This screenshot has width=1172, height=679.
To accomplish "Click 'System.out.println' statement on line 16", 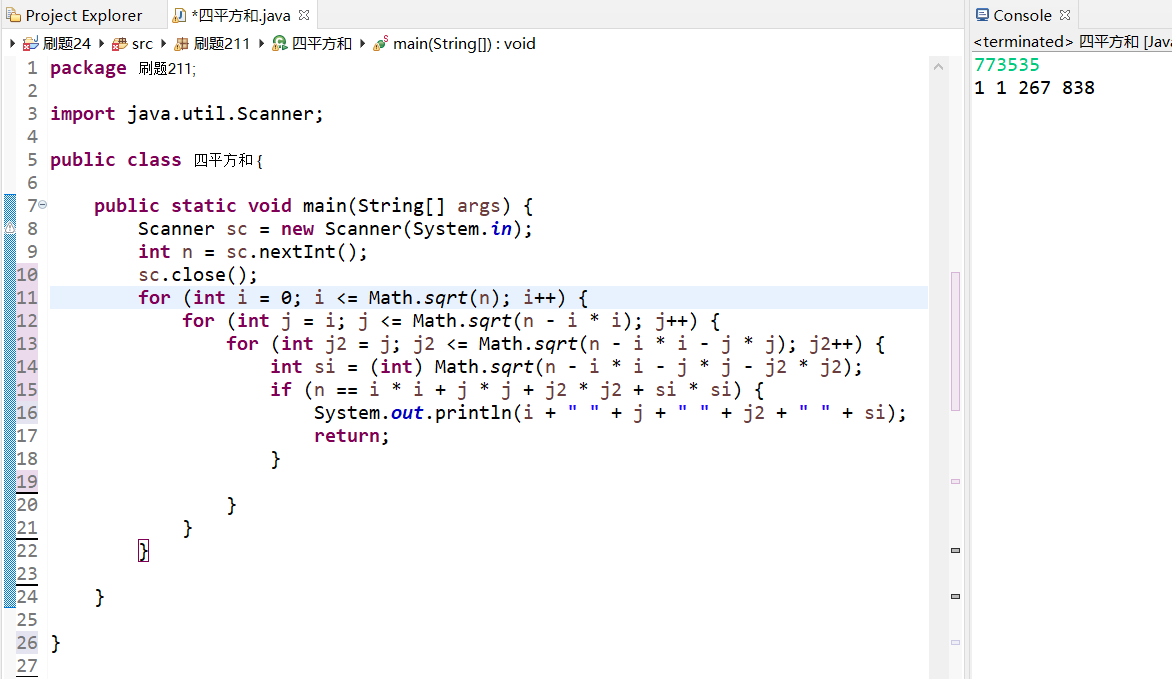I will (610, 413).
